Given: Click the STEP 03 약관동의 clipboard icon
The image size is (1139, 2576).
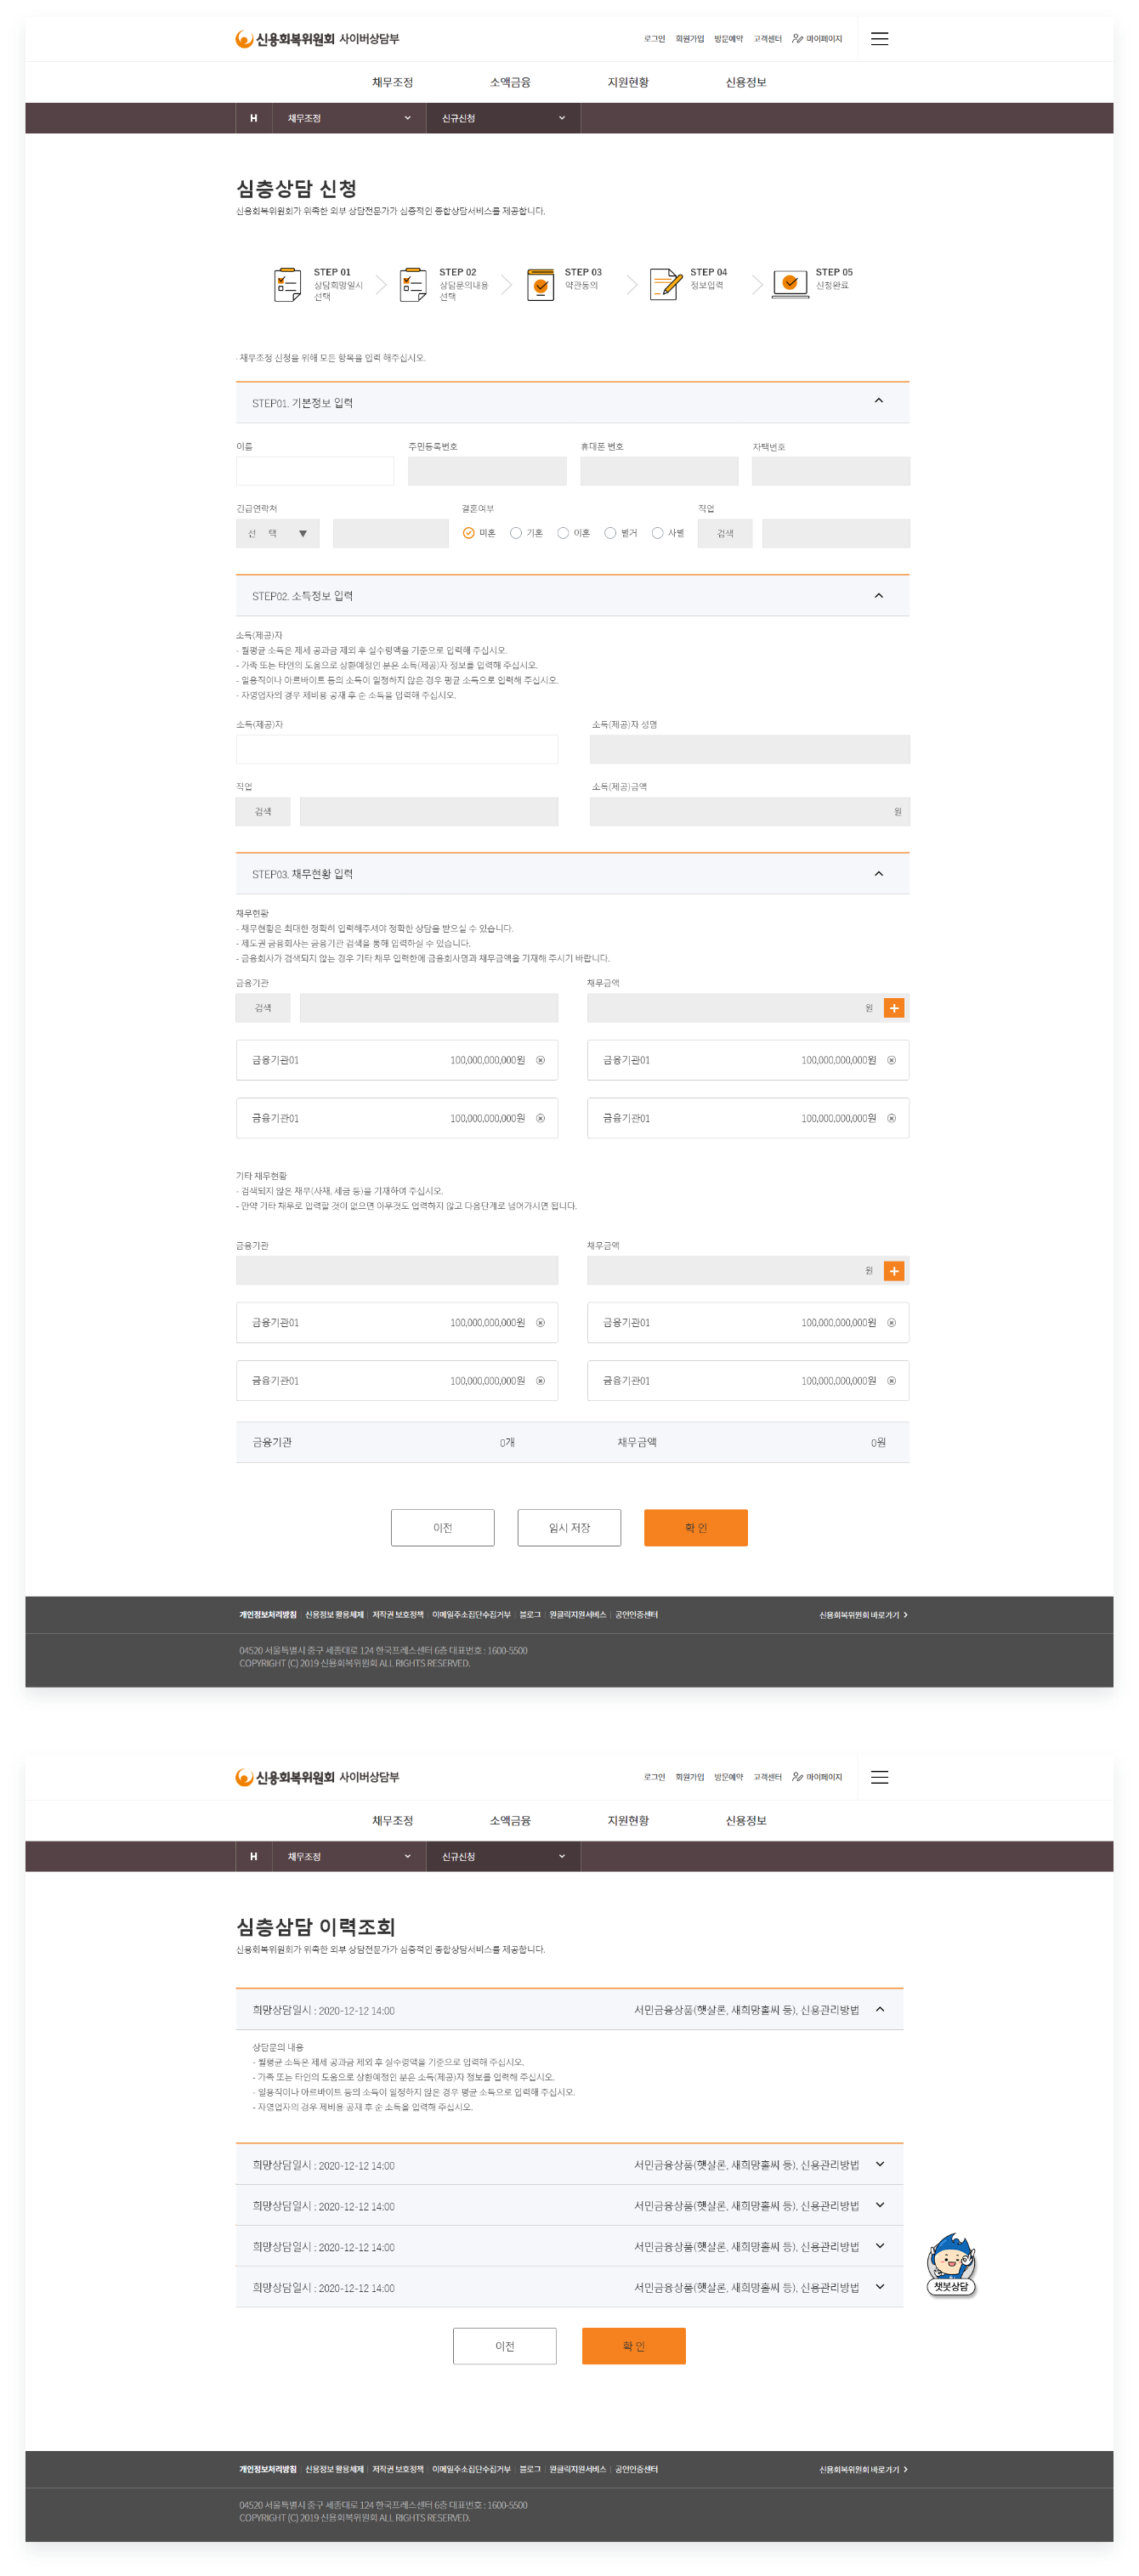Looking at the screenshot, I should 540,284.
